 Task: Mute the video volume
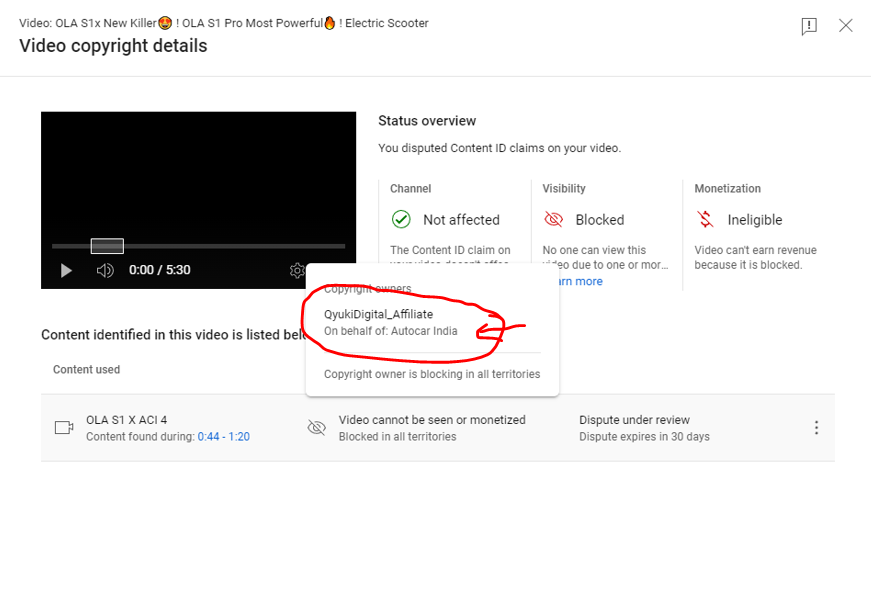[105, 271]
